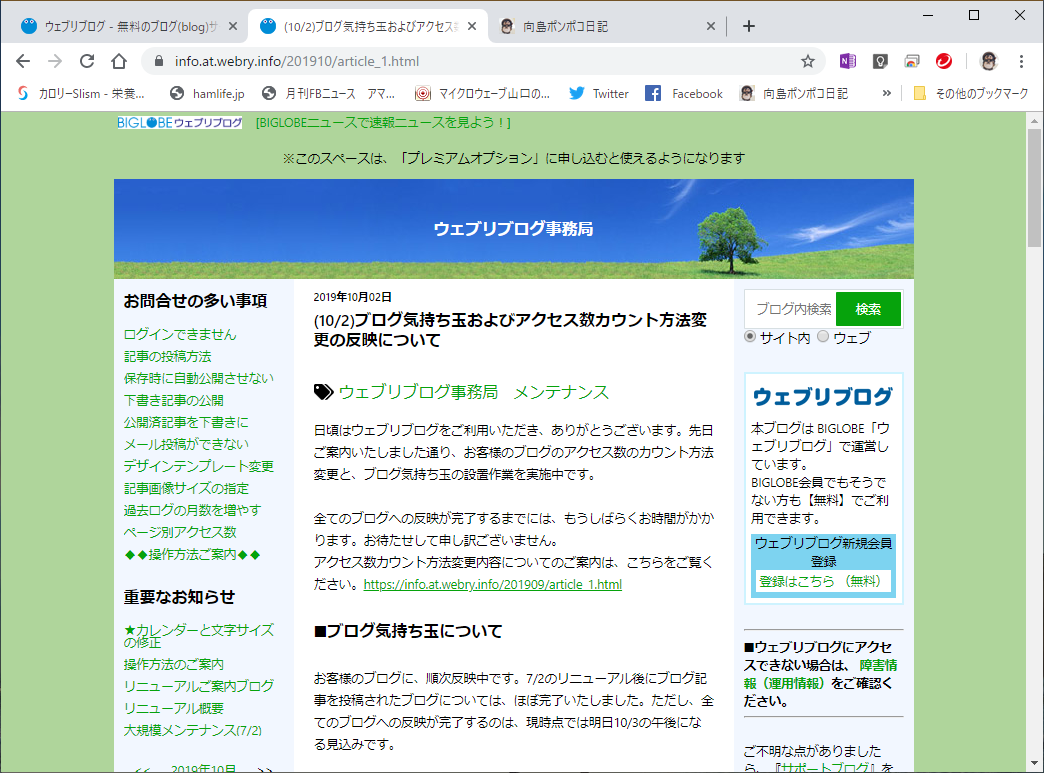Viewport: 1044px width, 773px height.
Task: Click the ブログ内検索 search field
Action: click(x=791, y=309)
